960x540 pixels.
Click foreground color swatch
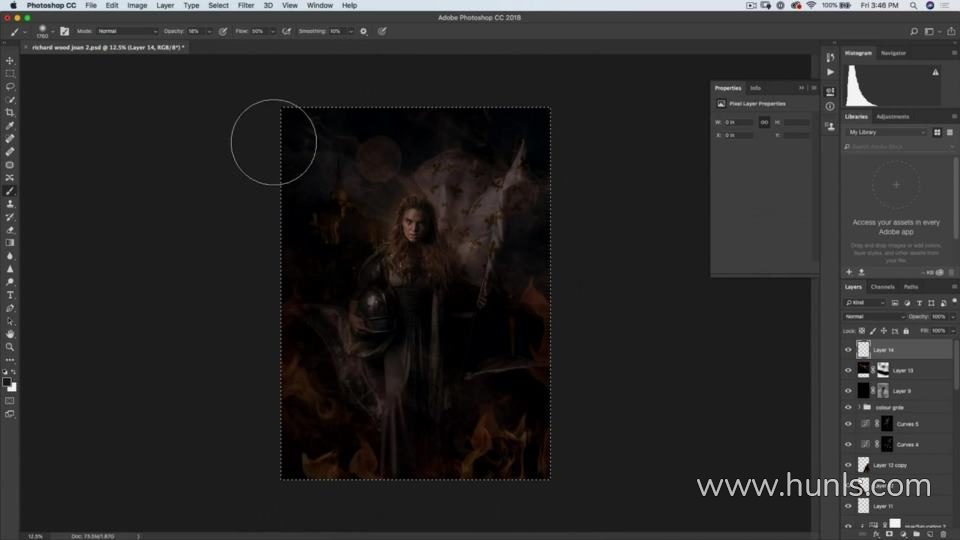(7, 382)
